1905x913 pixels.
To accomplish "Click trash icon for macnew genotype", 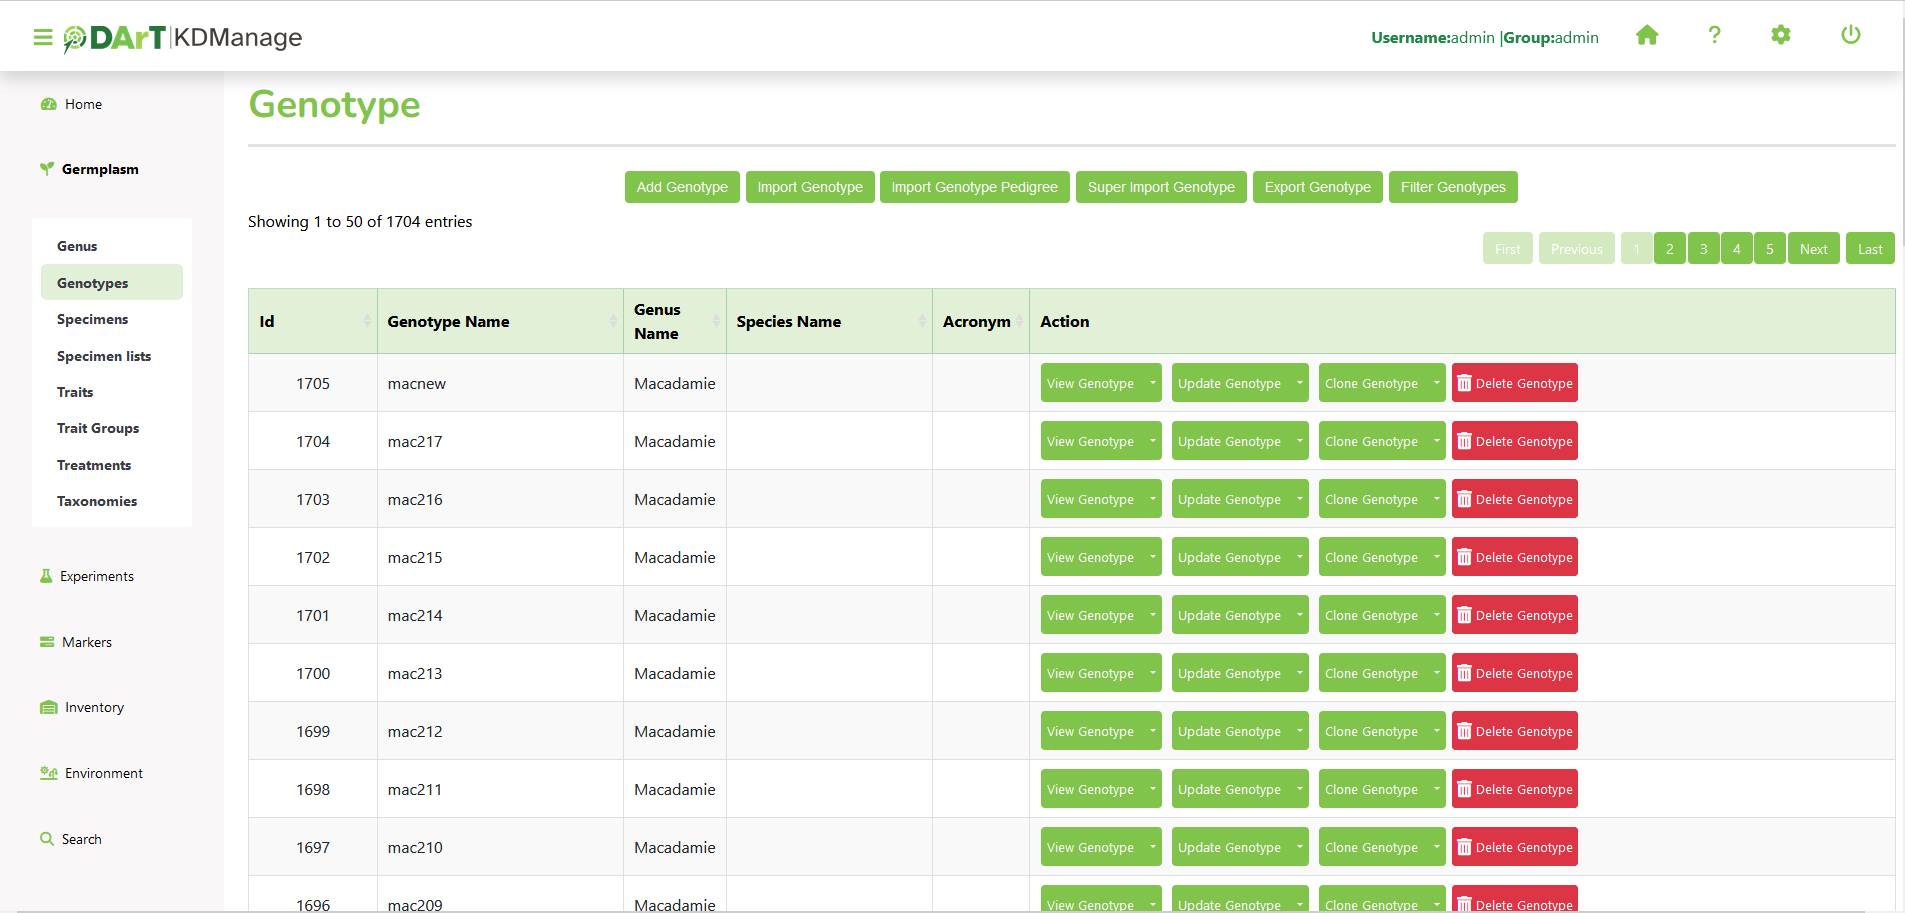I will (1464, 383).
